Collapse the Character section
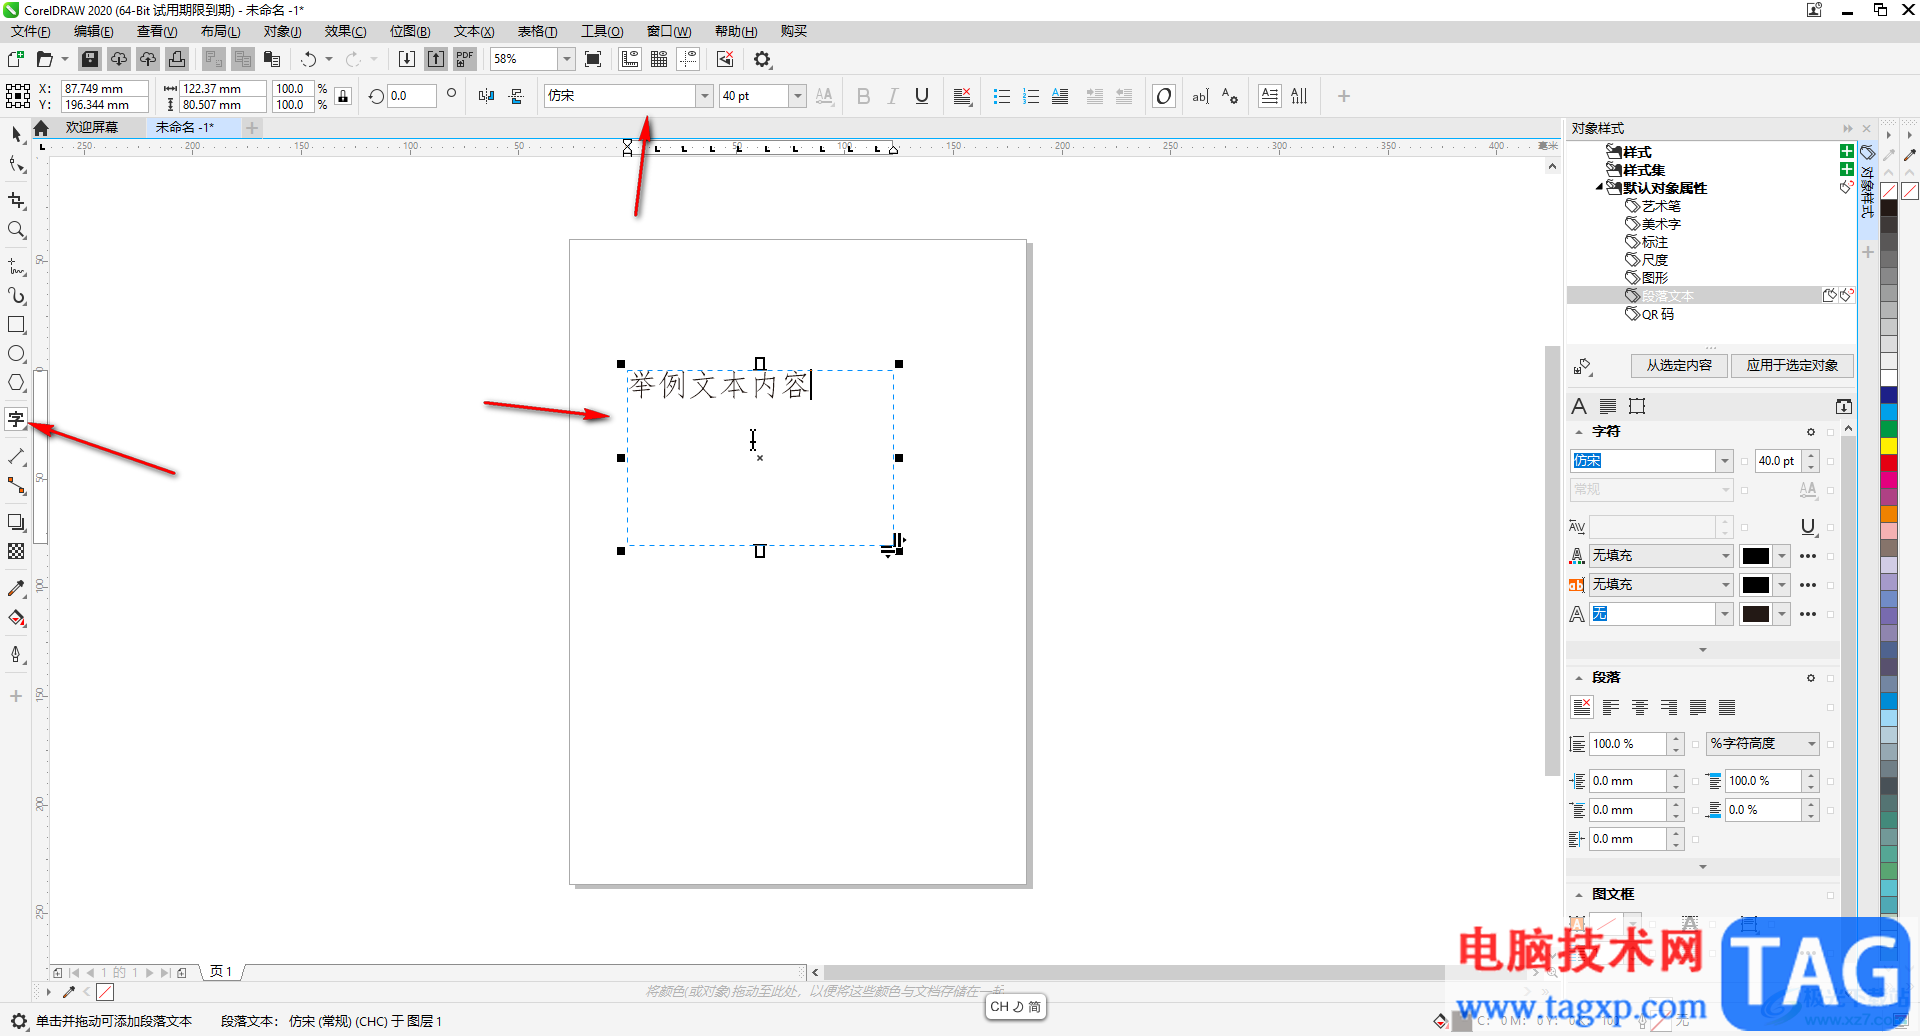The image size is (1920, 1036). (1580, 432)
